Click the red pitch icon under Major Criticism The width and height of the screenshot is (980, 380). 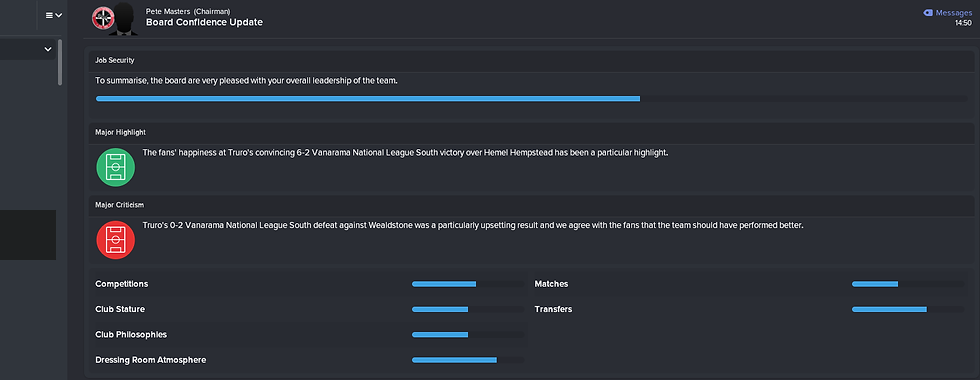(116, 239)
